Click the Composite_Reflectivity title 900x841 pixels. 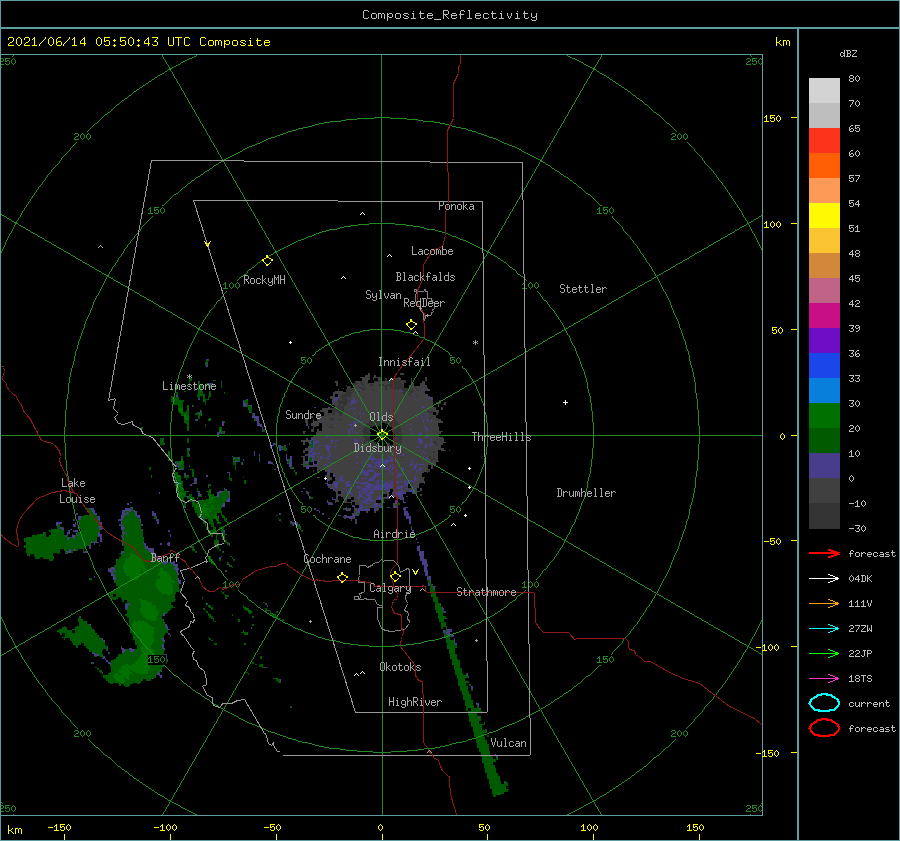click(450, 15)
